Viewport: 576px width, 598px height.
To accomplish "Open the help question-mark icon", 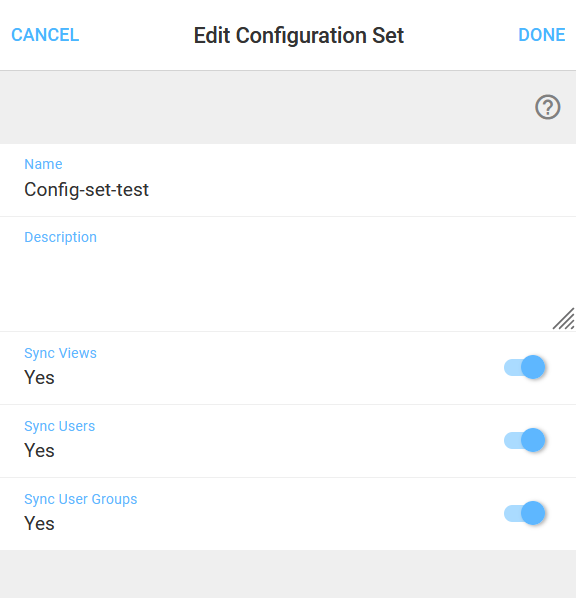I will (547, 107).
